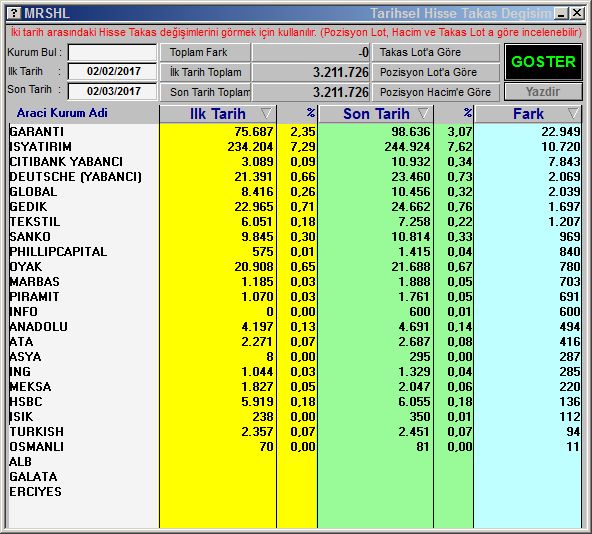Select the ANADOLU row name
This screenshot has height=534, width=592.
39,327
